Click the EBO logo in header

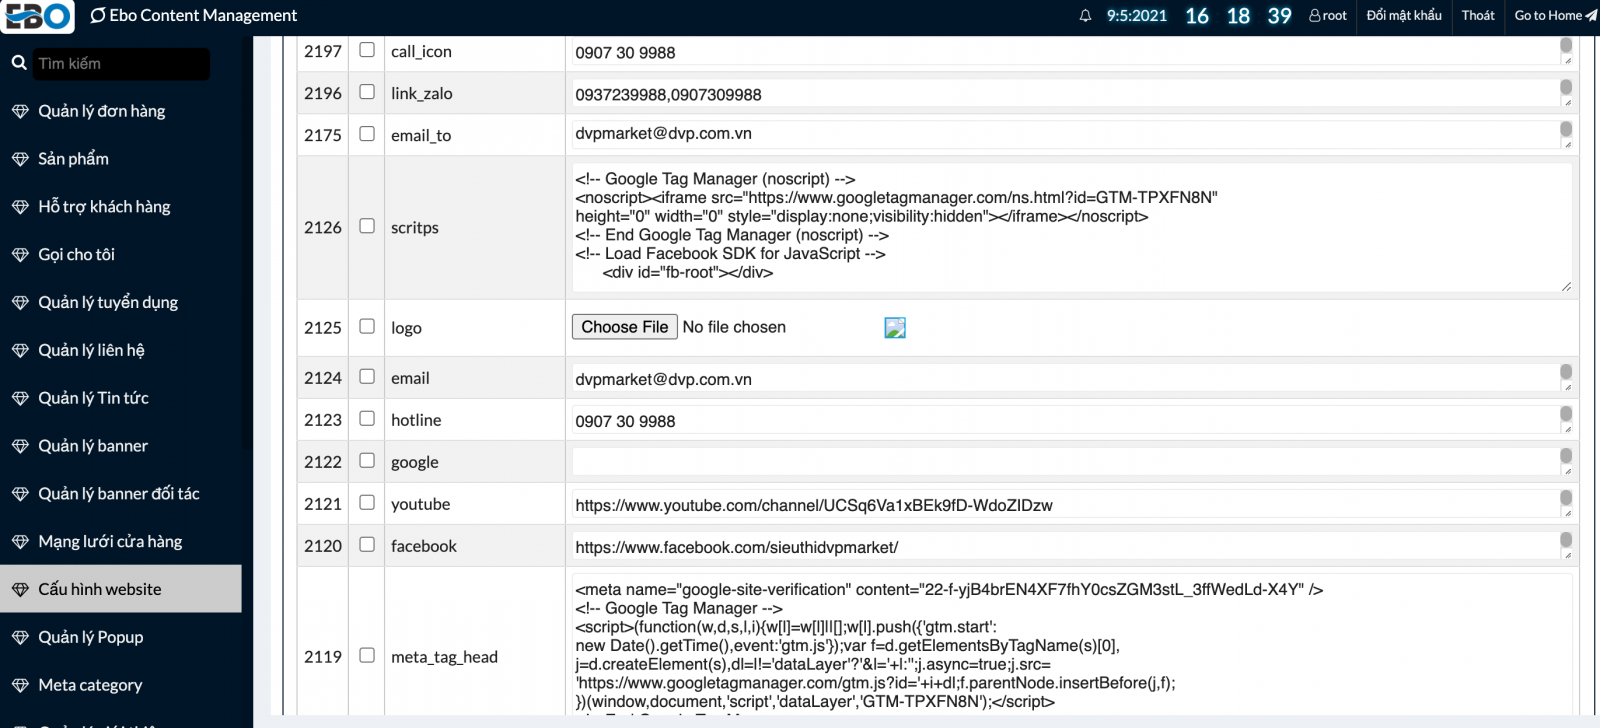(38, 16)
